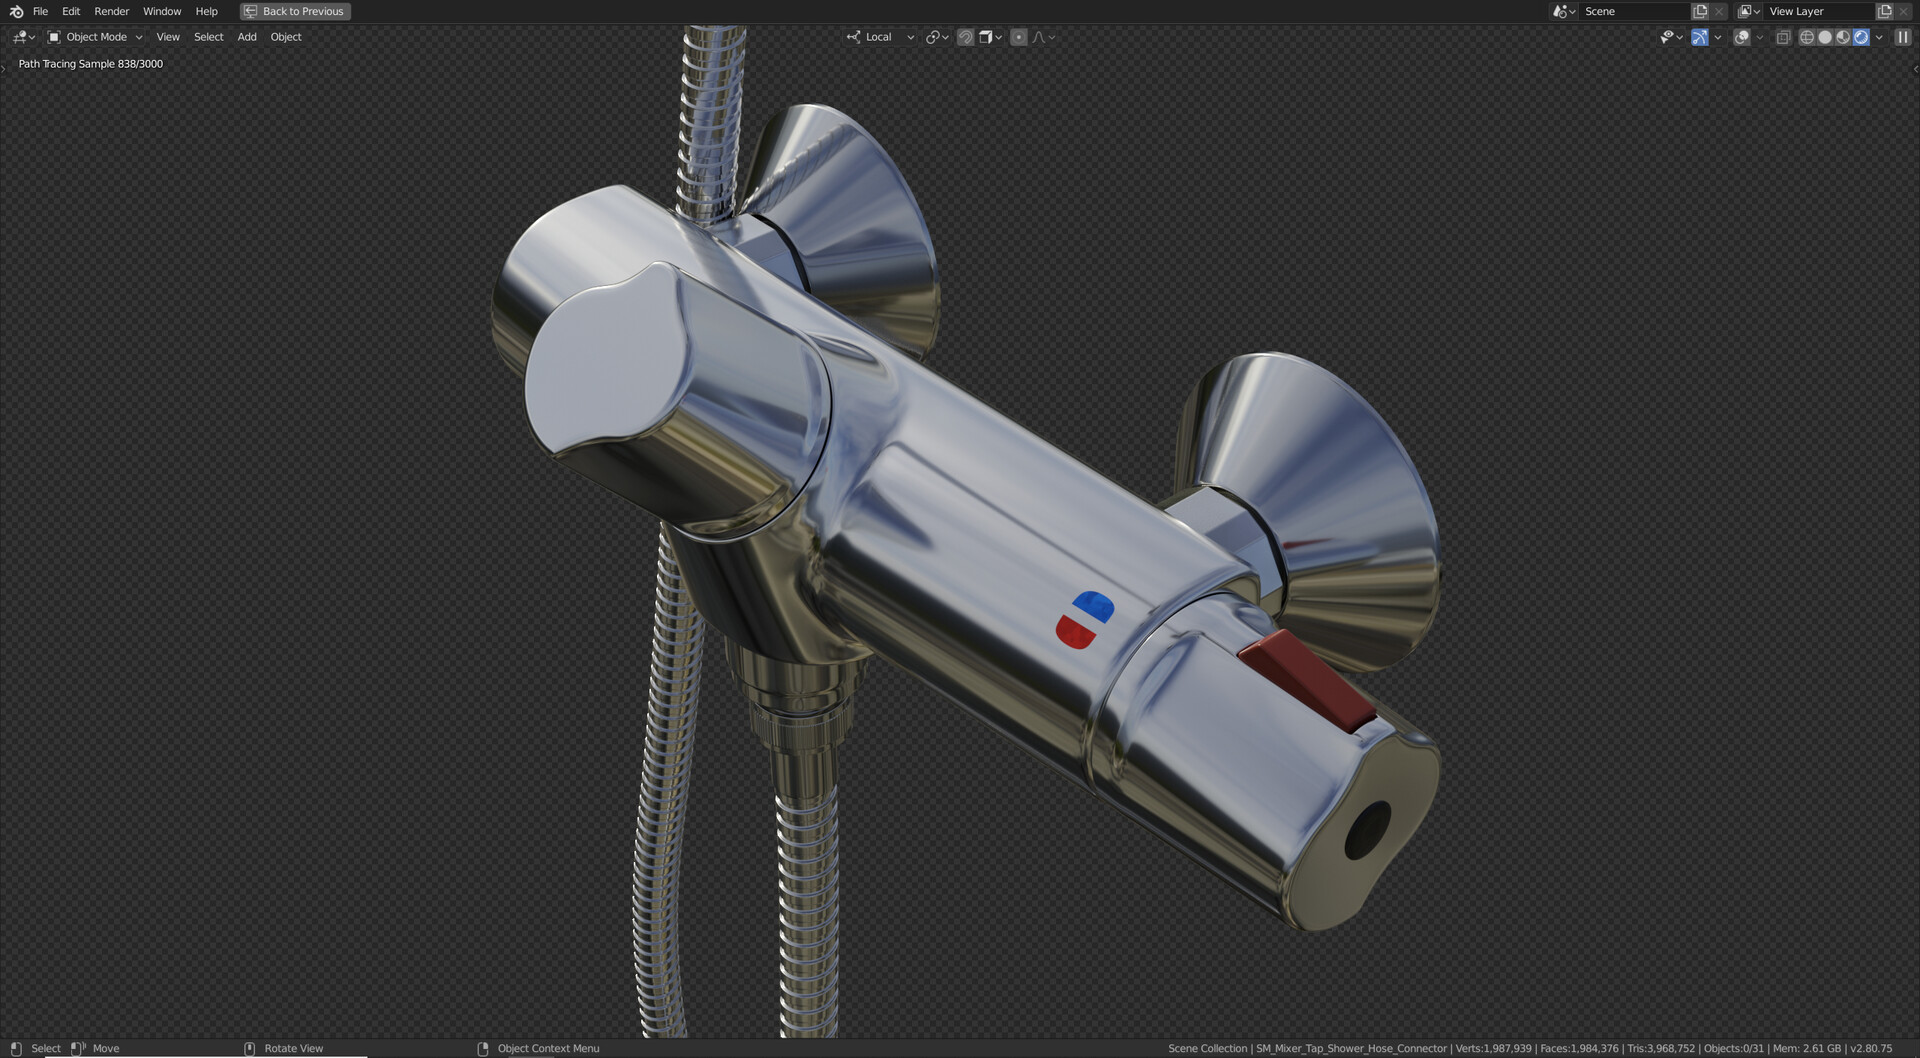The image size is (1920, 1058).
Task: Click the Back to Previous button
Action: point(294,11)
